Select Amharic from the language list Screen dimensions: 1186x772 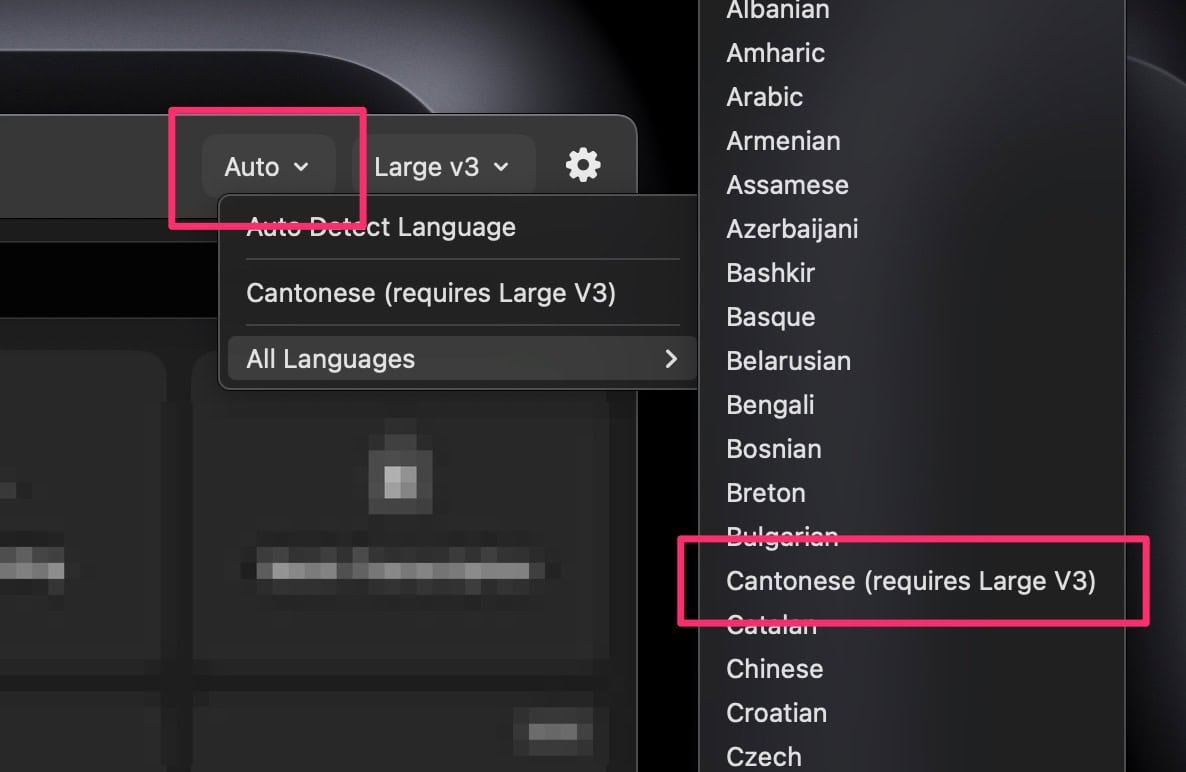coord(775,53)
